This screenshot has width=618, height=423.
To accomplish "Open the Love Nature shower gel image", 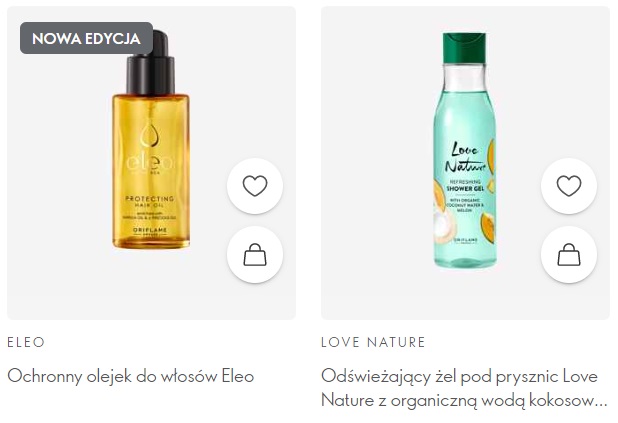I will point(465,151).
